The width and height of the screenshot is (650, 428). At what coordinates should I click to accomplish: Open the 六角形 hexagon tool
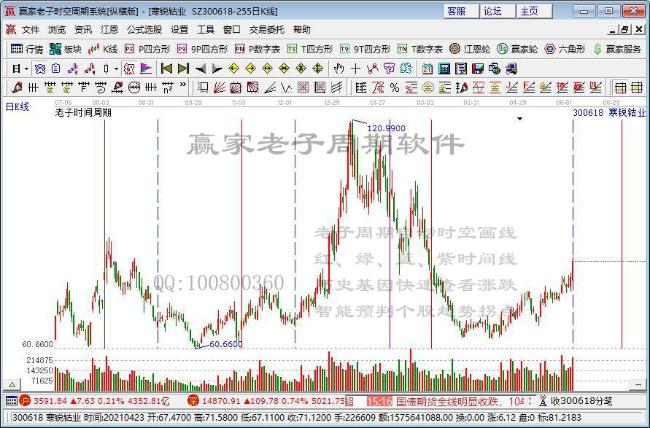click(565, 49)
